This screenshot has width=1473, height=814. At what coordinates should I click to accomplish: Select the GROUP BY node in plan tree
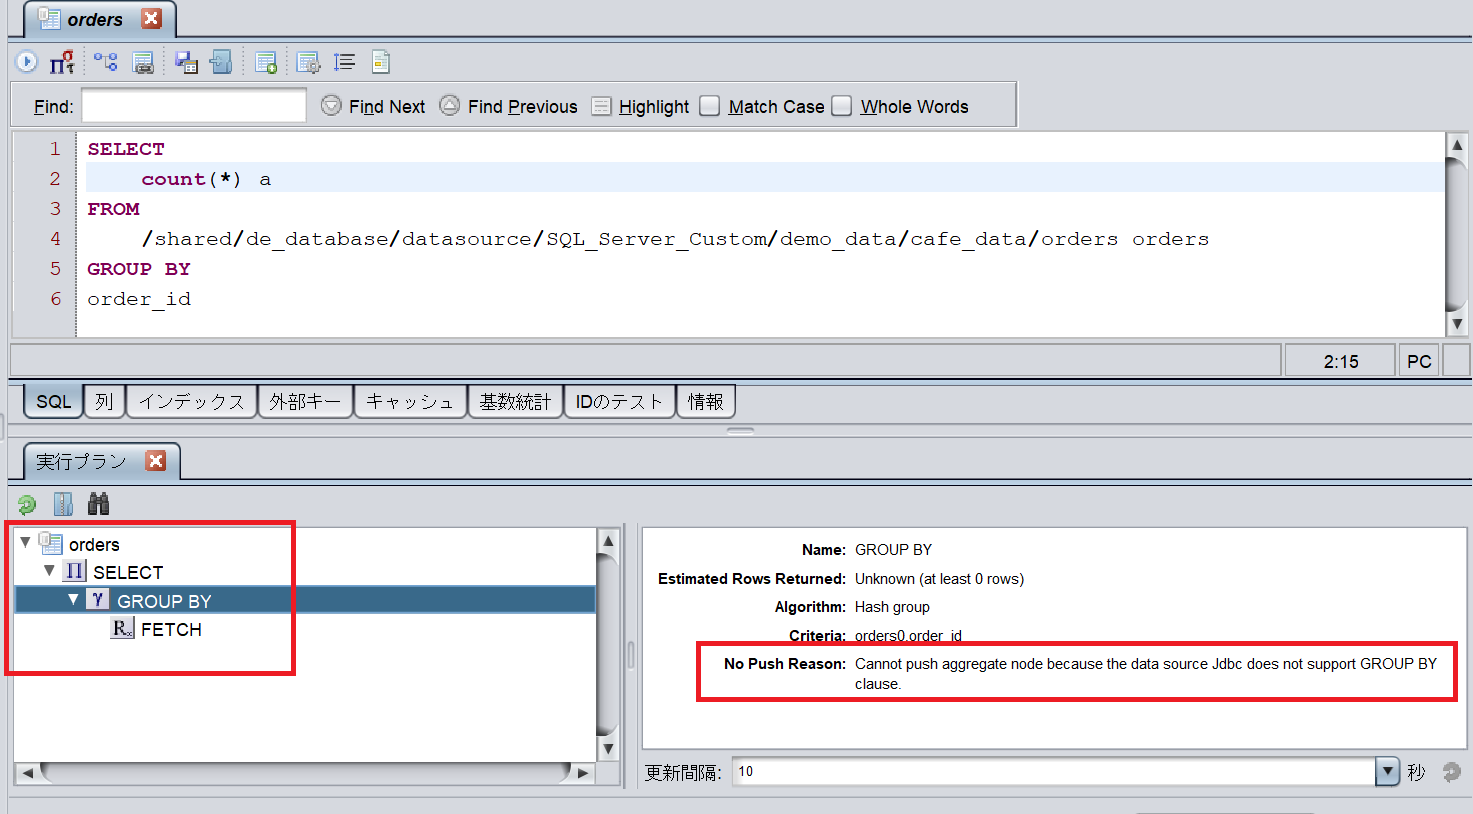[305, 600]
